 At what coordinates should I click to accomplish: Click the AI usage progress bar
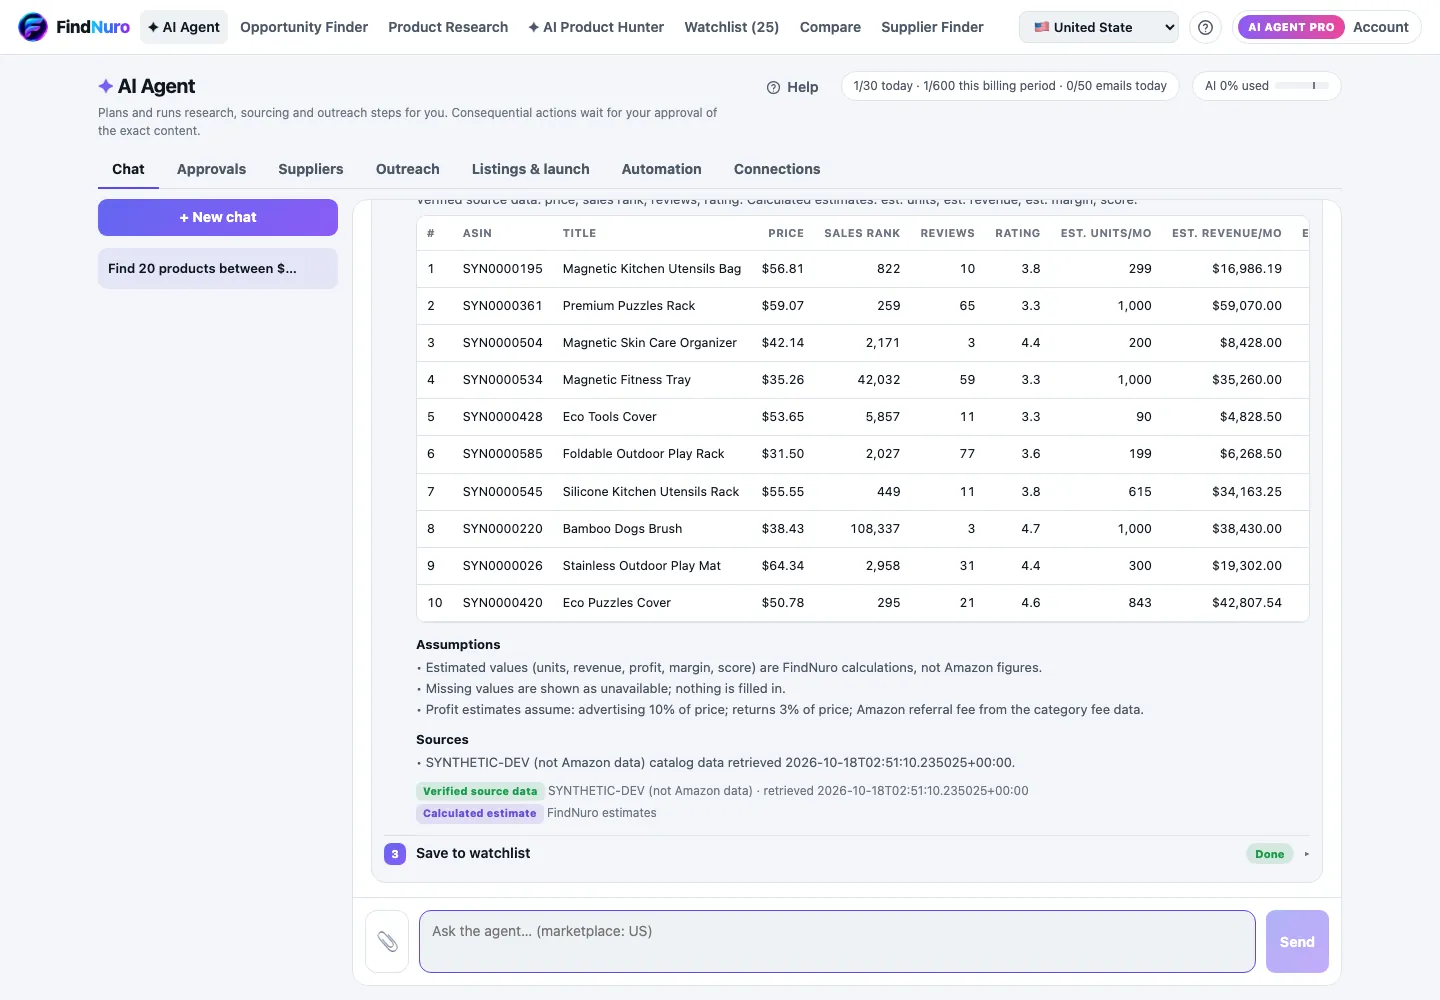[x=1302, y=86]
